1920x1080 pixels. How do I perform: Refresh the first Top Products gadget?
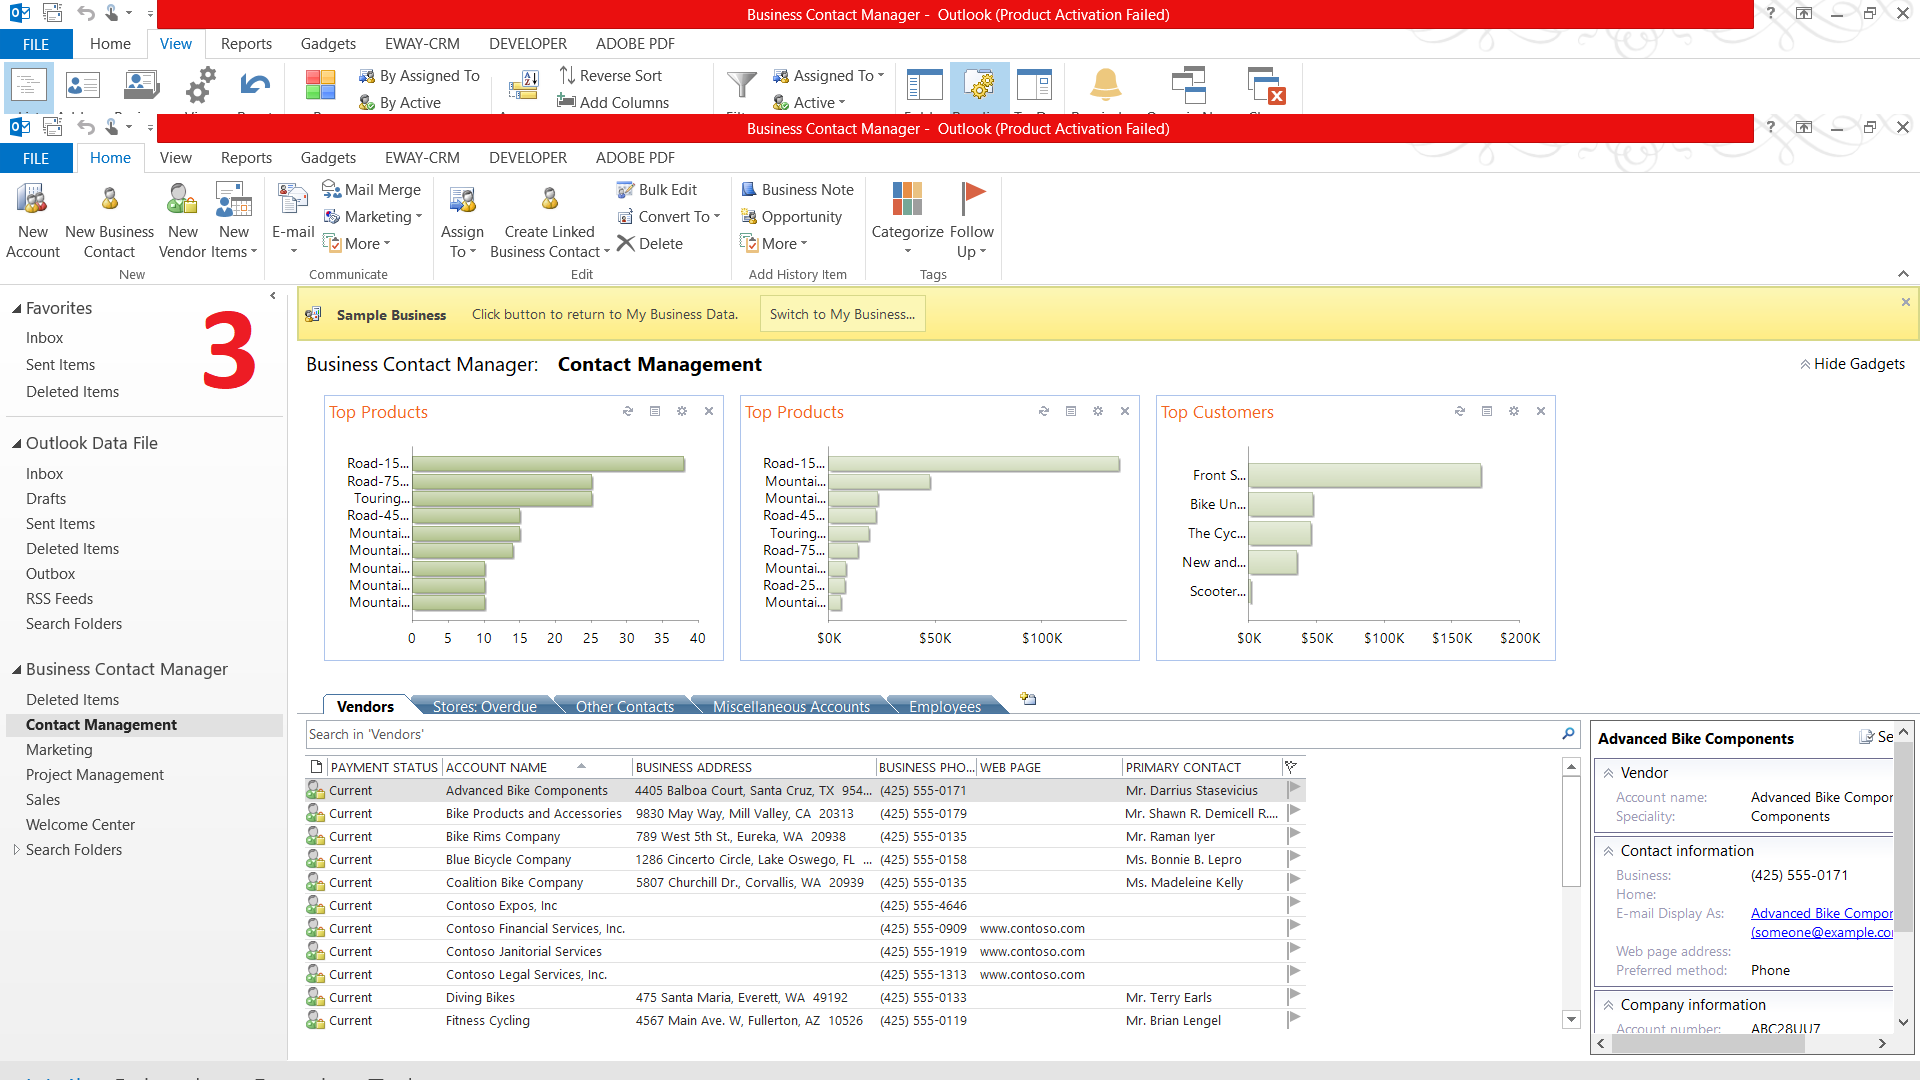(x=628, y=411)
